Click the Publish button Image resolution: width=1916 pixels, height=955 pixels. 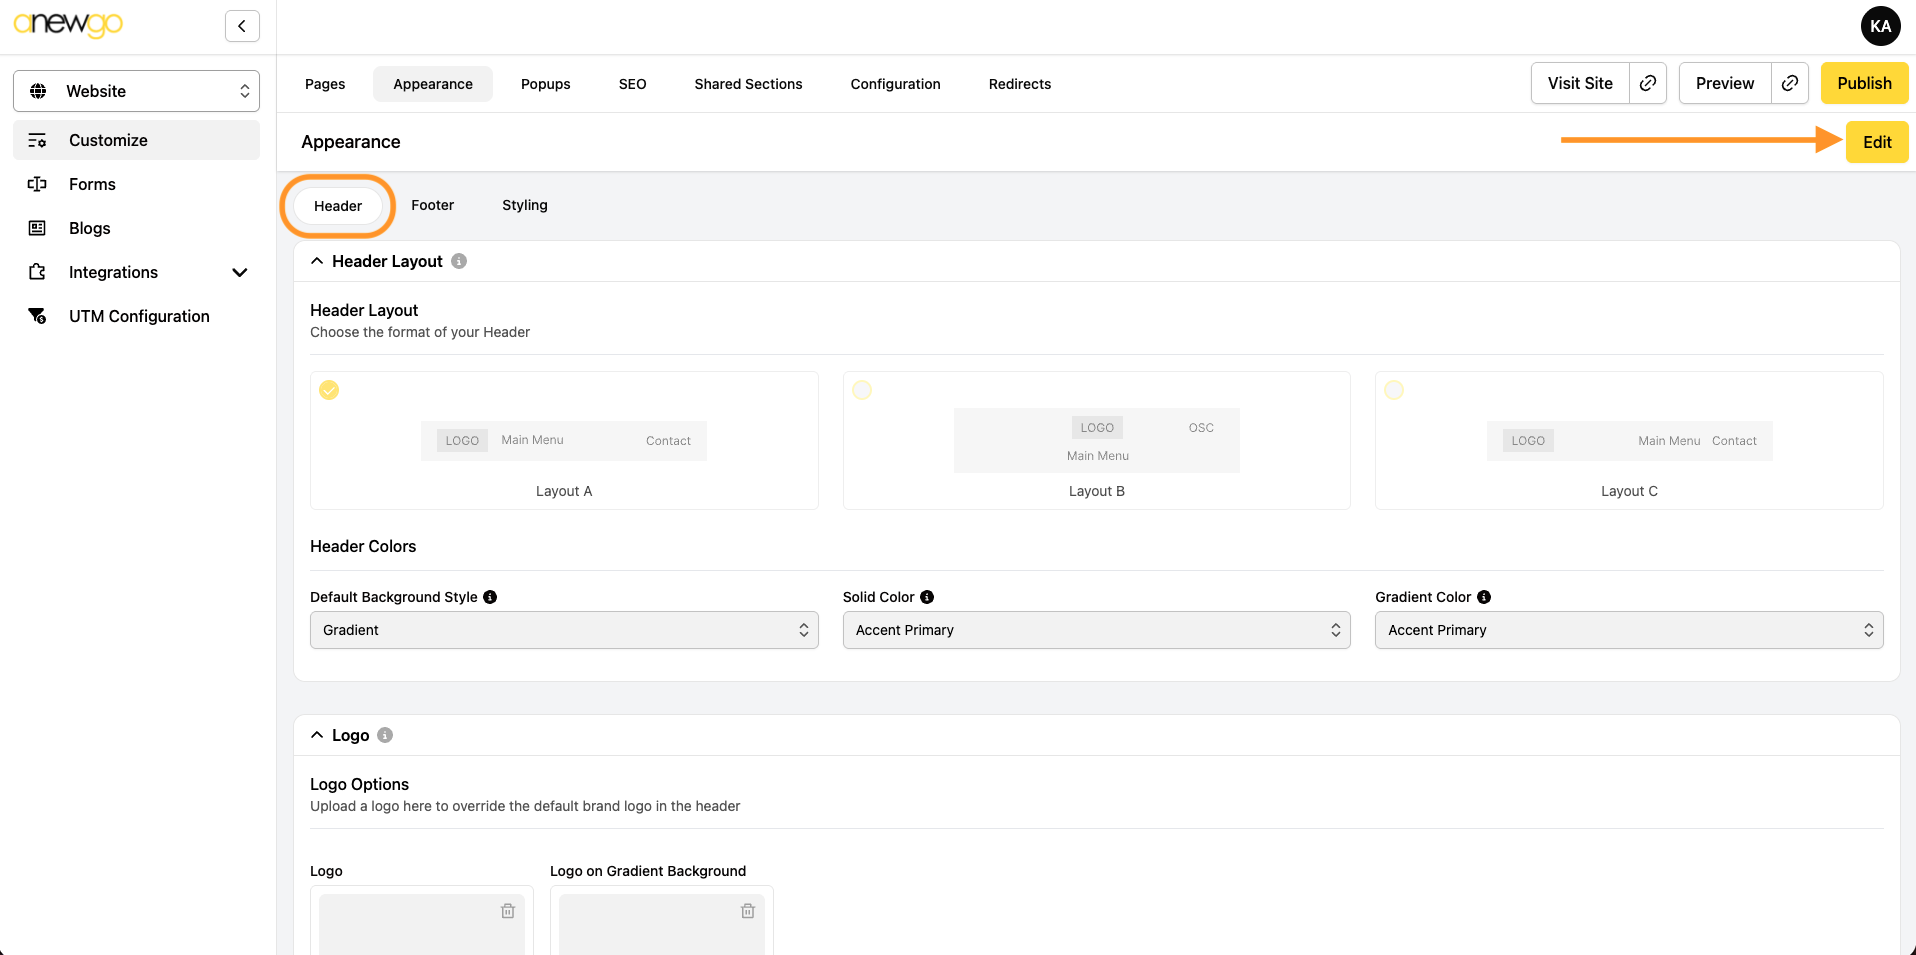(1864, 83)
